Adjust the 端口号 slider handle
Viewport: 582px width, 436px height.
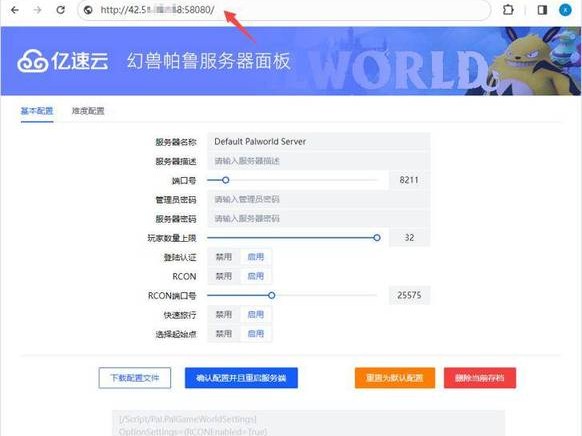[x=225, y=180]
